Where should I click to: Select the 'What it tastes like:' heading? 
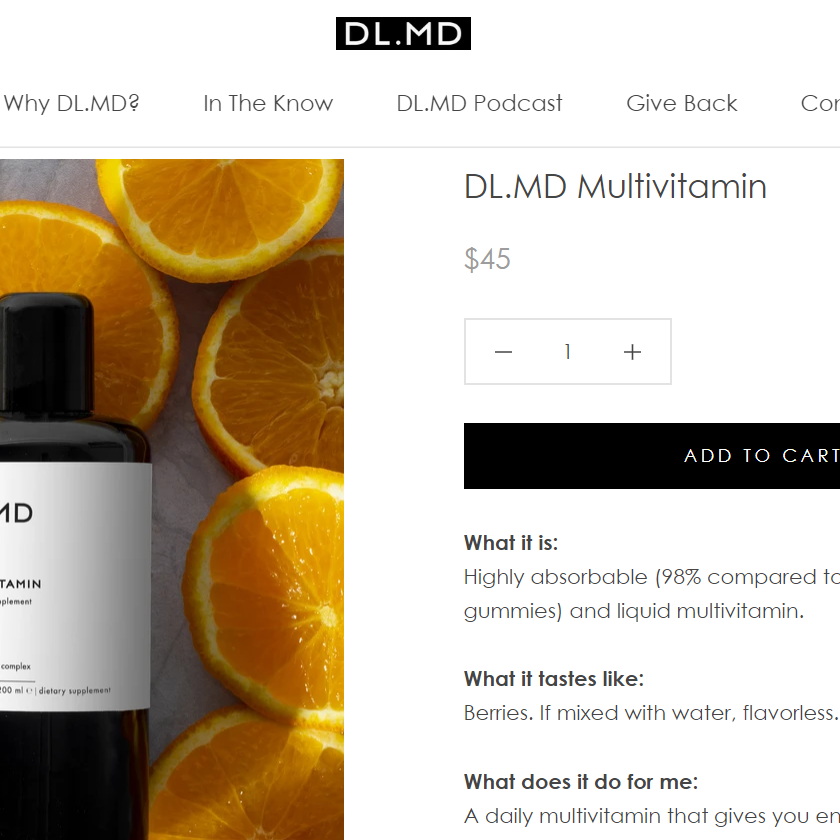[553, 679]
